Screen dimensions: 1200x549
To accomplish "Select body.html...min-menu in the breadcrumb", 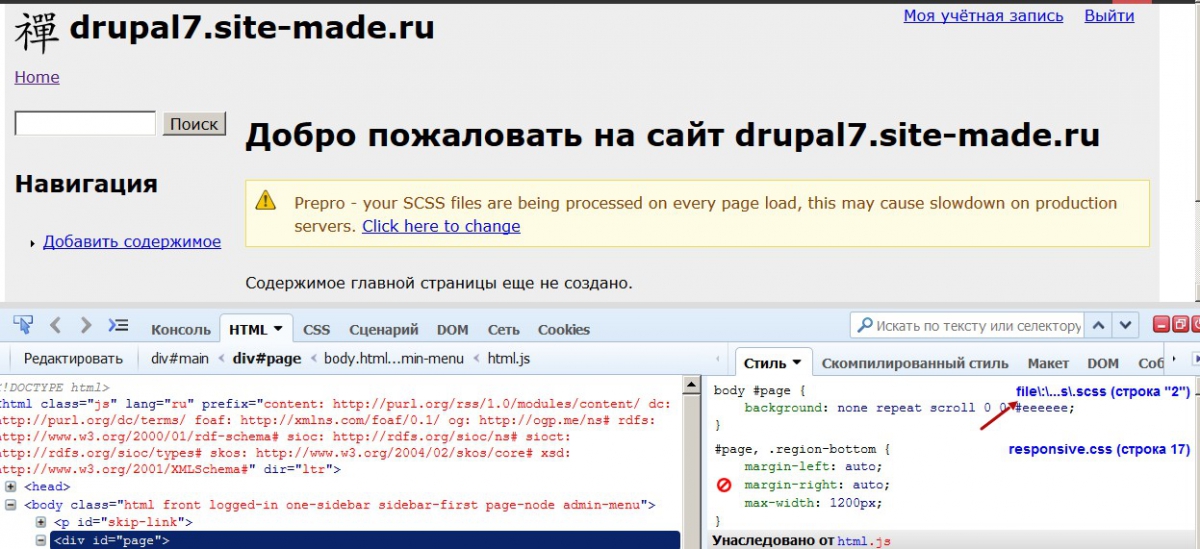I will point(394,358).
